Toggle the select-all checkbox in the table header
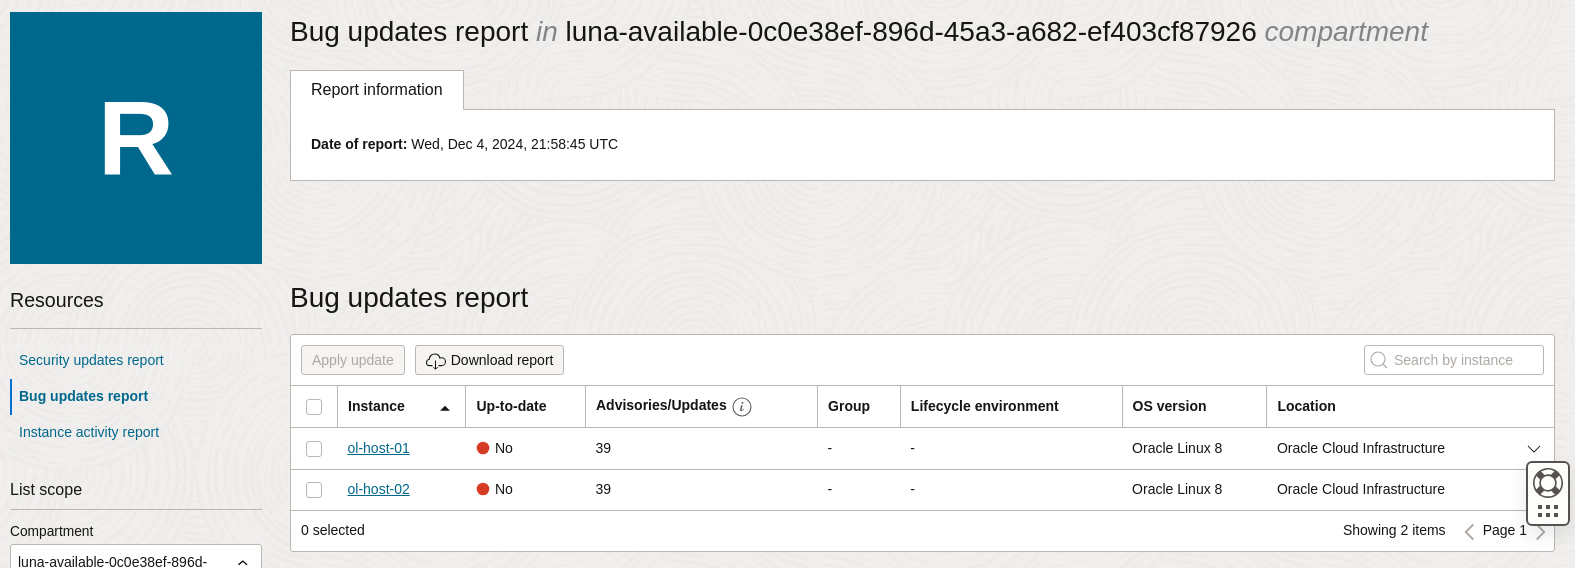 (314, 407)
